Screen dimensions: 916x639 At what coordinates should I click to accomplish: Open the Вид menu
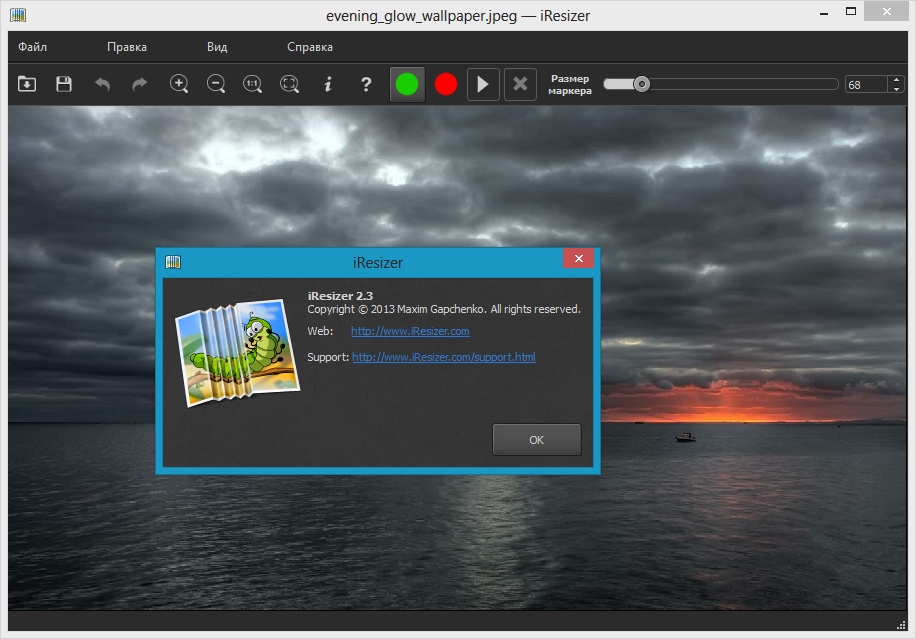tap(217, 47)
